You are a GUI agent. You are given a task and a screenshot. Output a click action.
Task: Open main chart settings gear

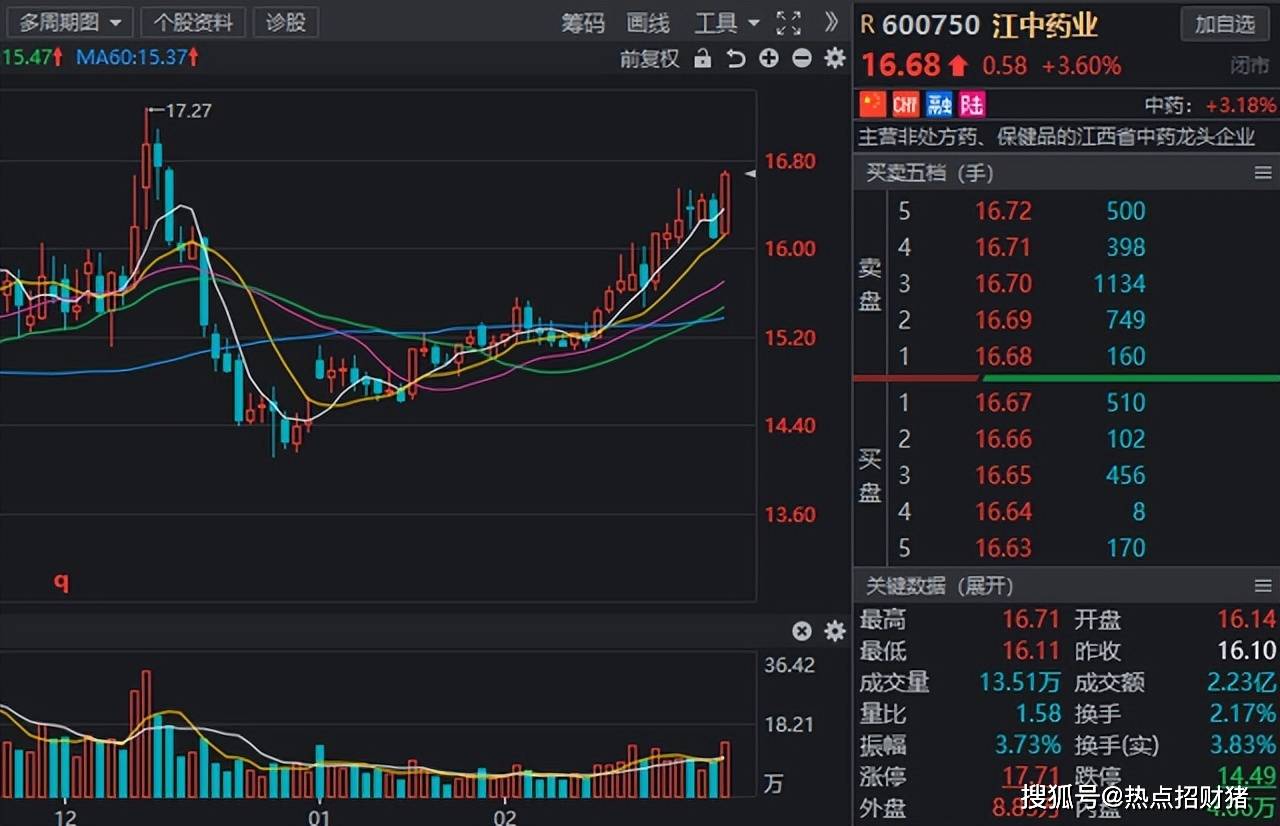(834, 59)
